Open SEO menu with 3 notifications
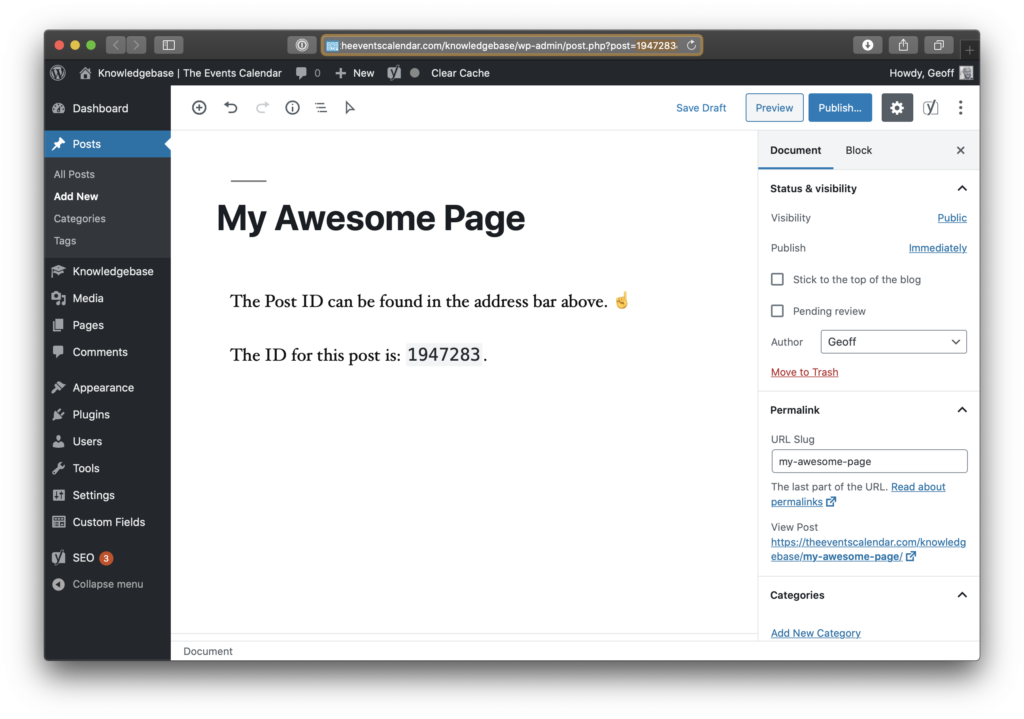The height and width of the screenshot is (719, 1024). (x=108, y=558)
